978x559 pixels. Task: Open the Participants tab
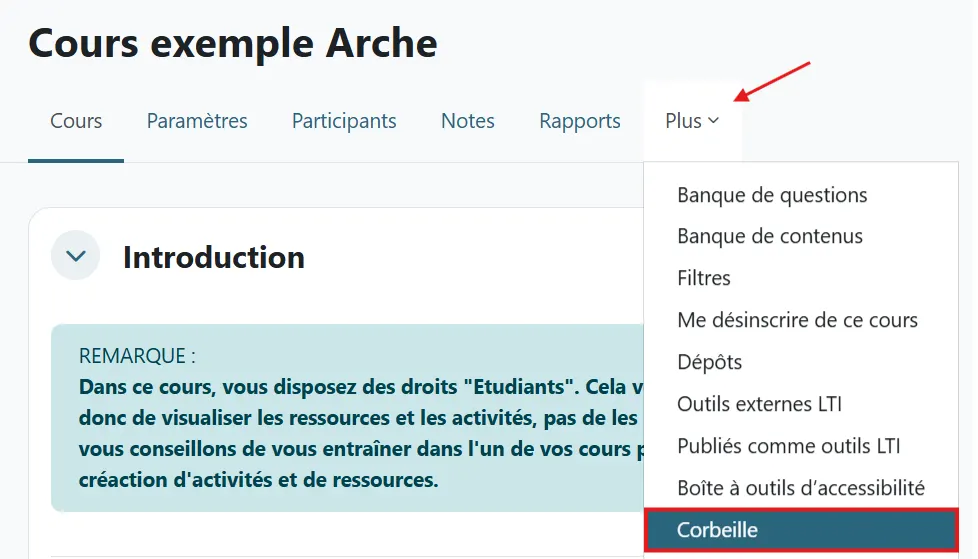click(x=344, y=120)
